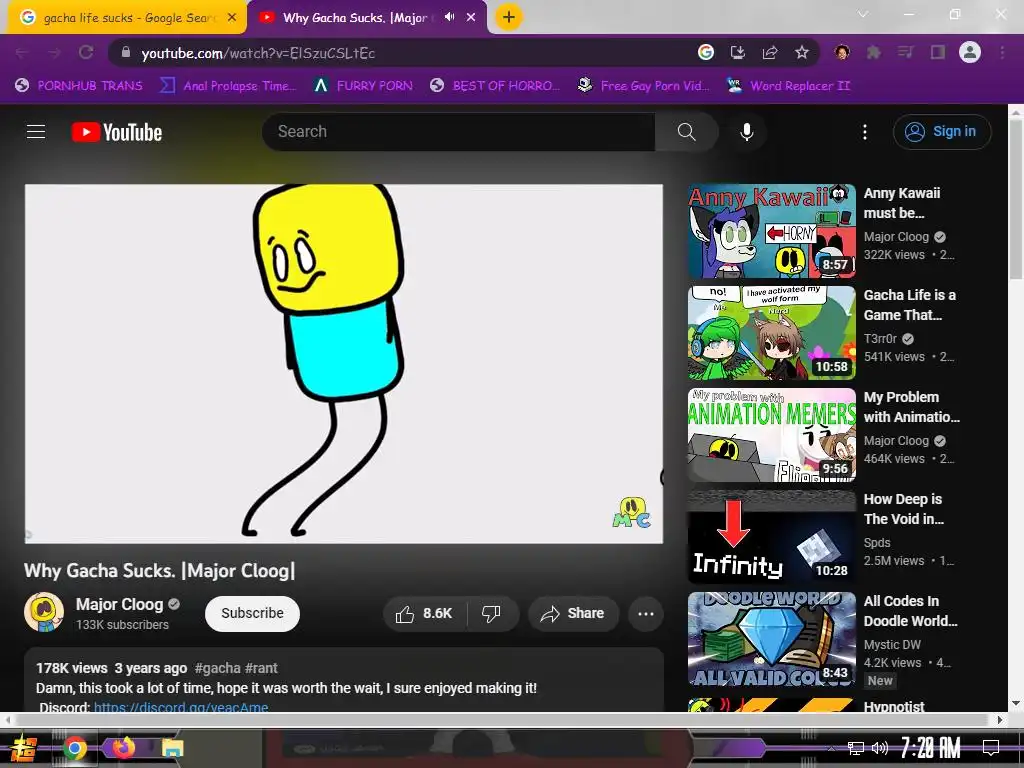Open the media controls icon in the toolbar

[906, 53]
